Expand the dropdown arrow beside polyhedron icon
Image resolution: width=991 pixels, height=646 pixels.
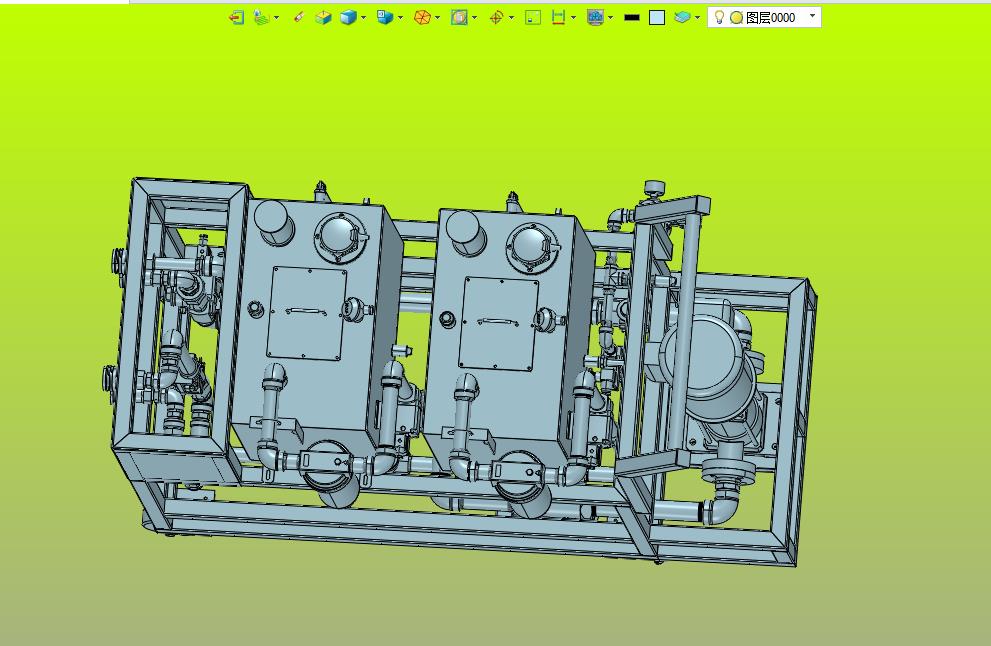pyautogui.click(x=437, y=18)
